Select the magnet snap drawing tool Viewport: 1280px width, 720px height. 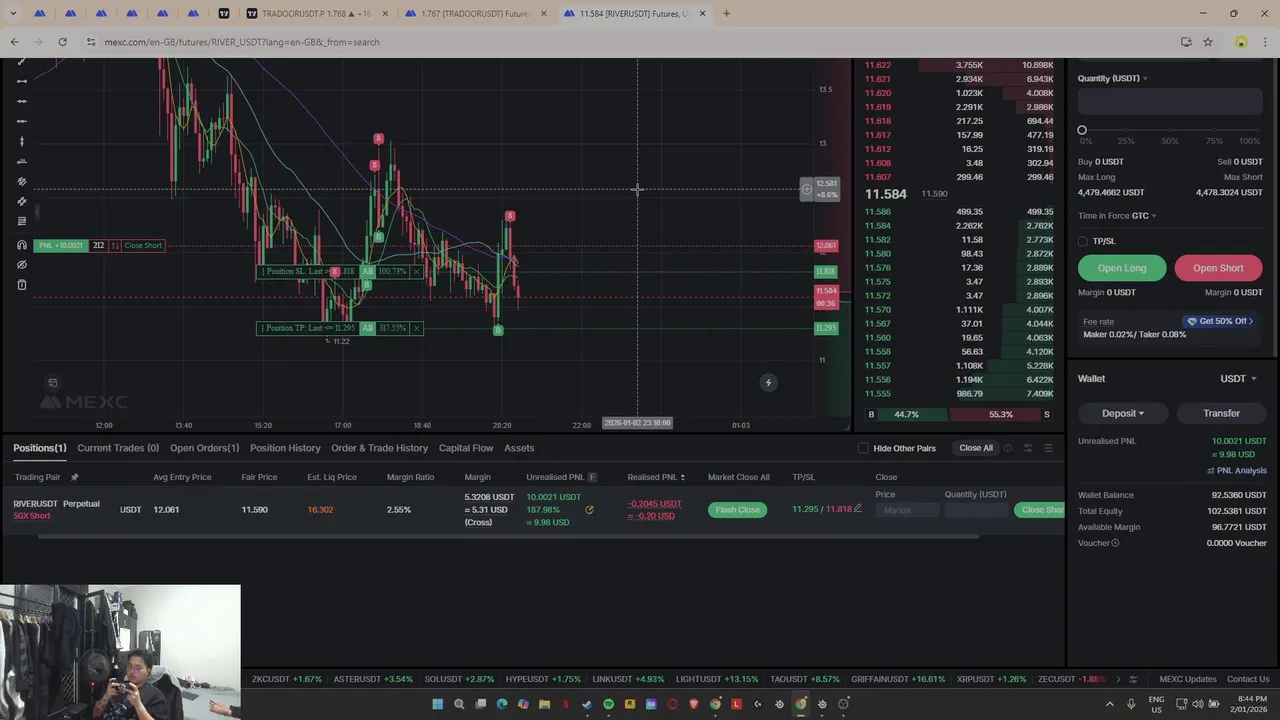tap(22, 245)
